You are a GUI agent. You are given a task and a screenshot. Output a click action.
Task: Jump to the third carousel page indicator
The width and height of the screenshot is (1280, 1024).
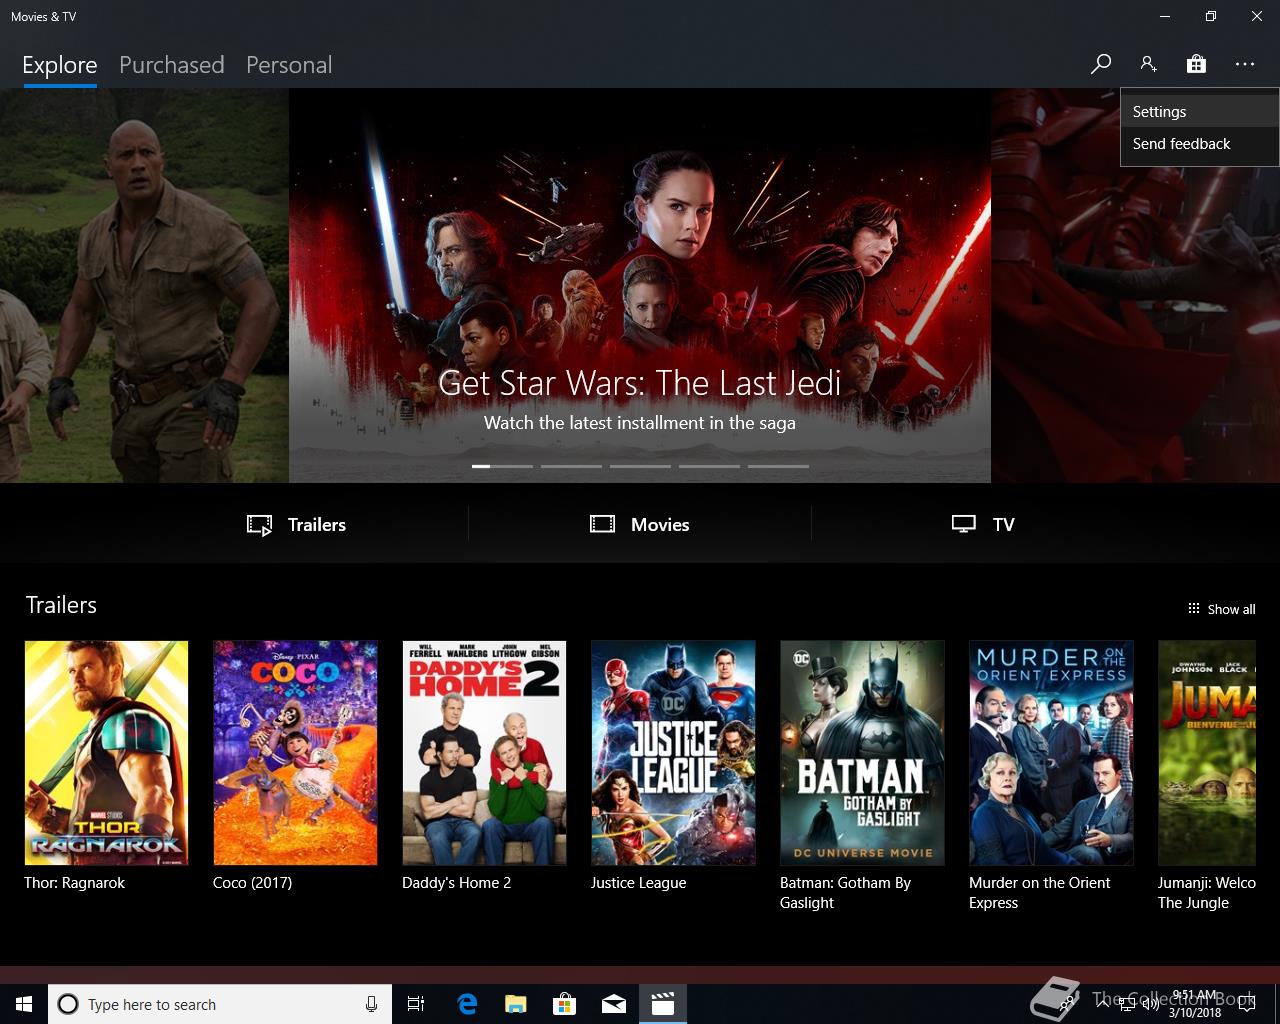click(640, 466)
